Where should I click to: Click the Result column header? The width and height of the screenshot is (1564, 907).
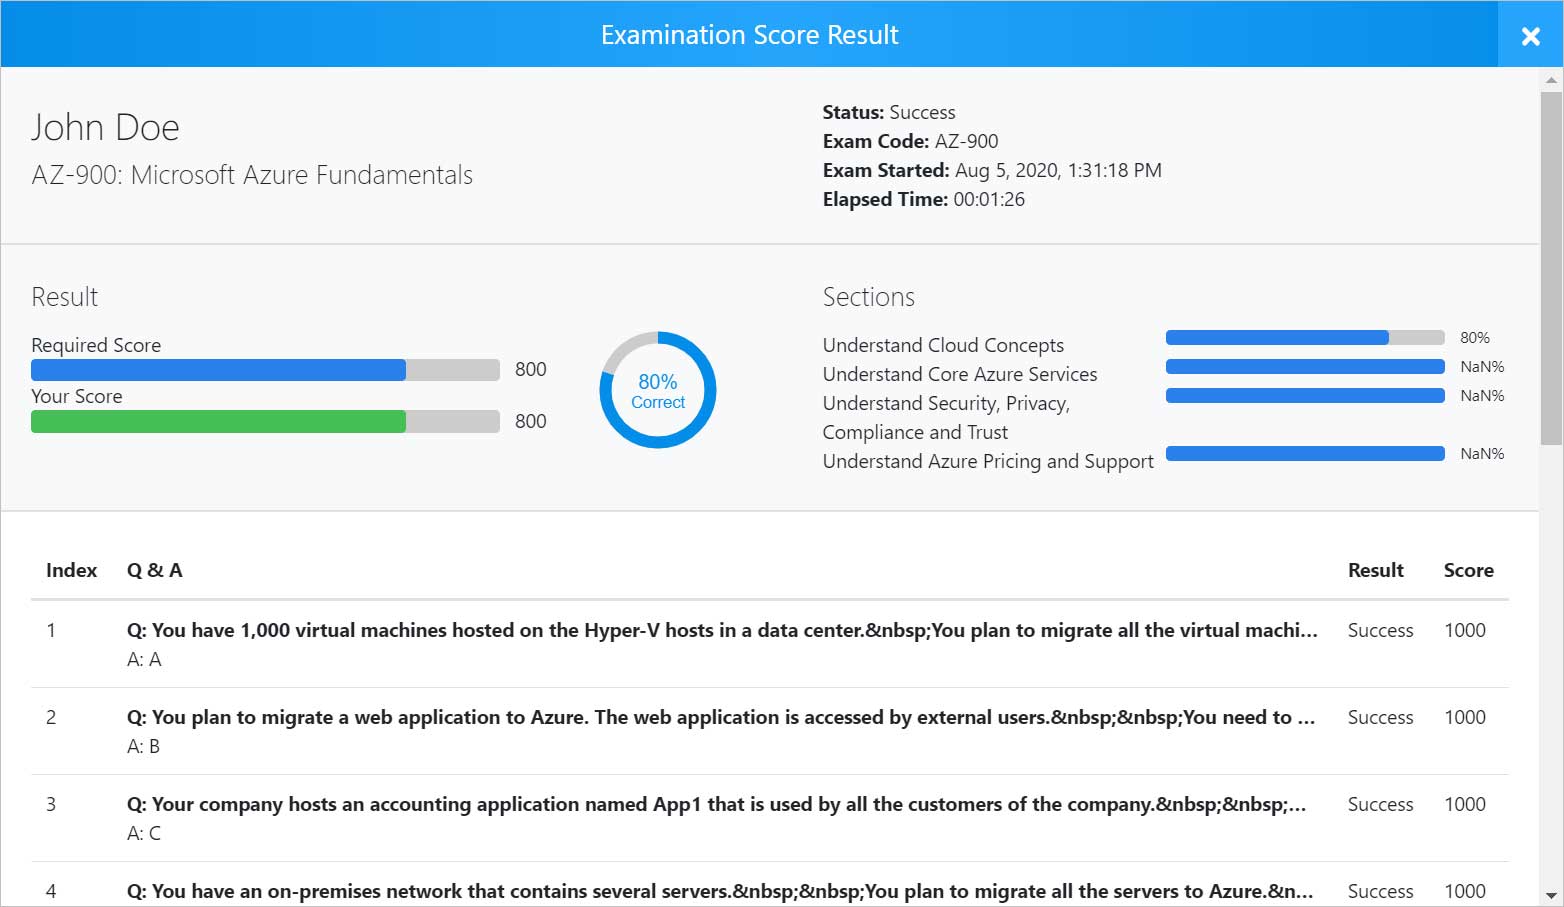1376,570
